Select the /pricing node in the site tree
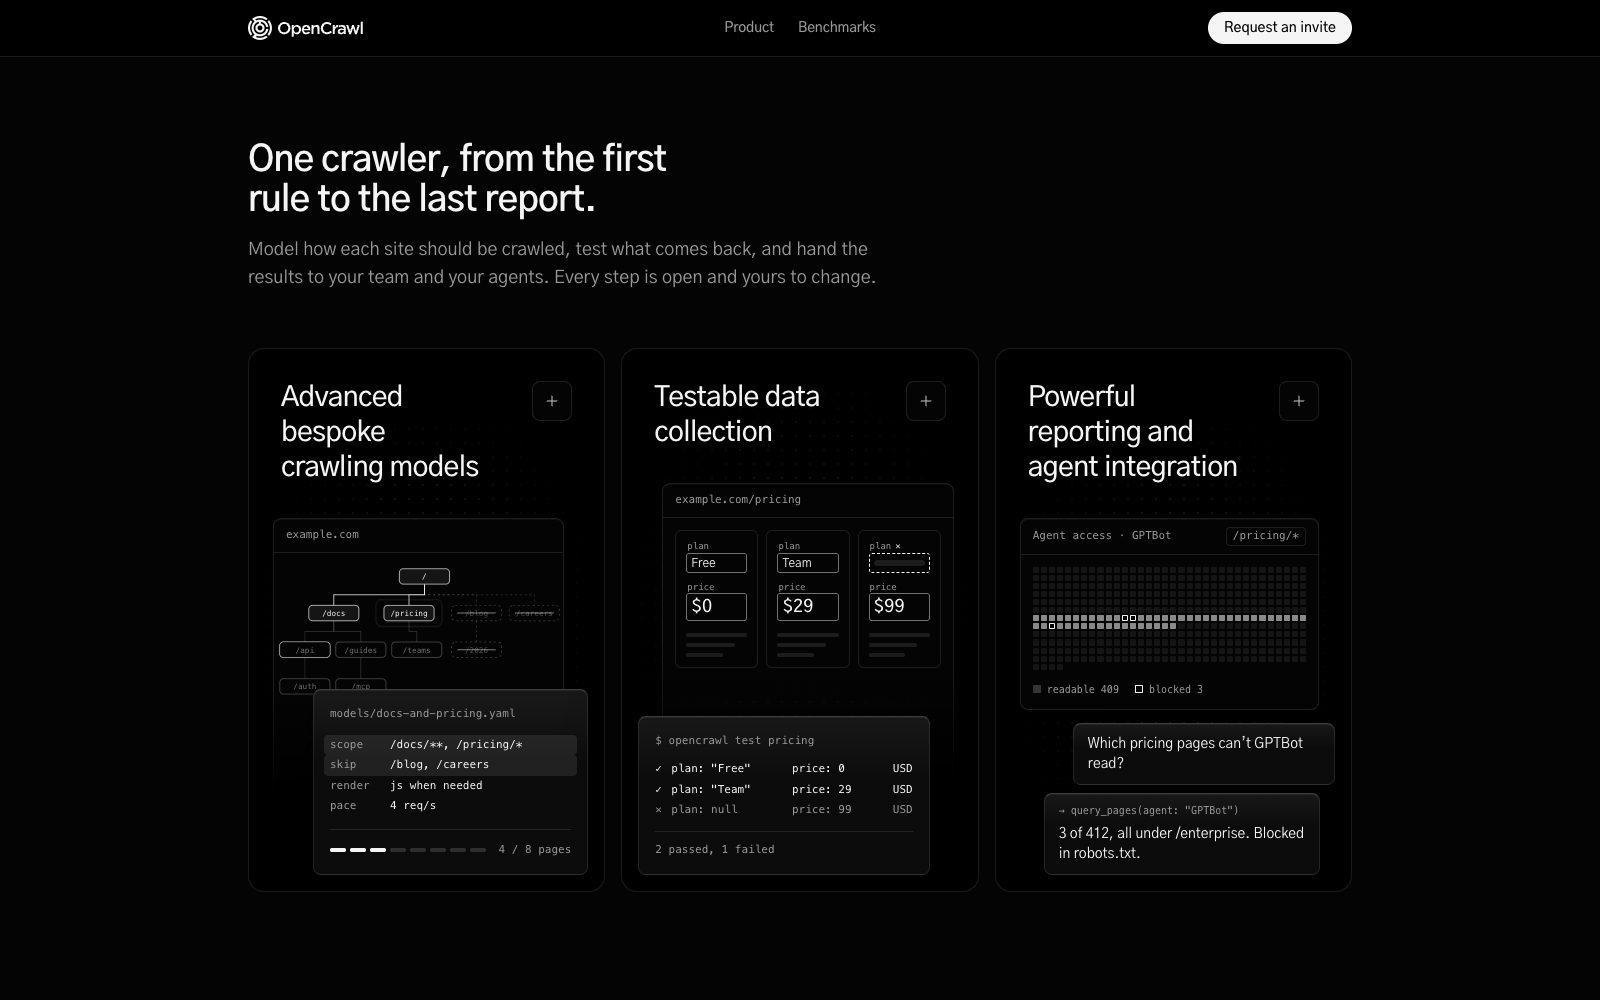 (x=409, y=613)
